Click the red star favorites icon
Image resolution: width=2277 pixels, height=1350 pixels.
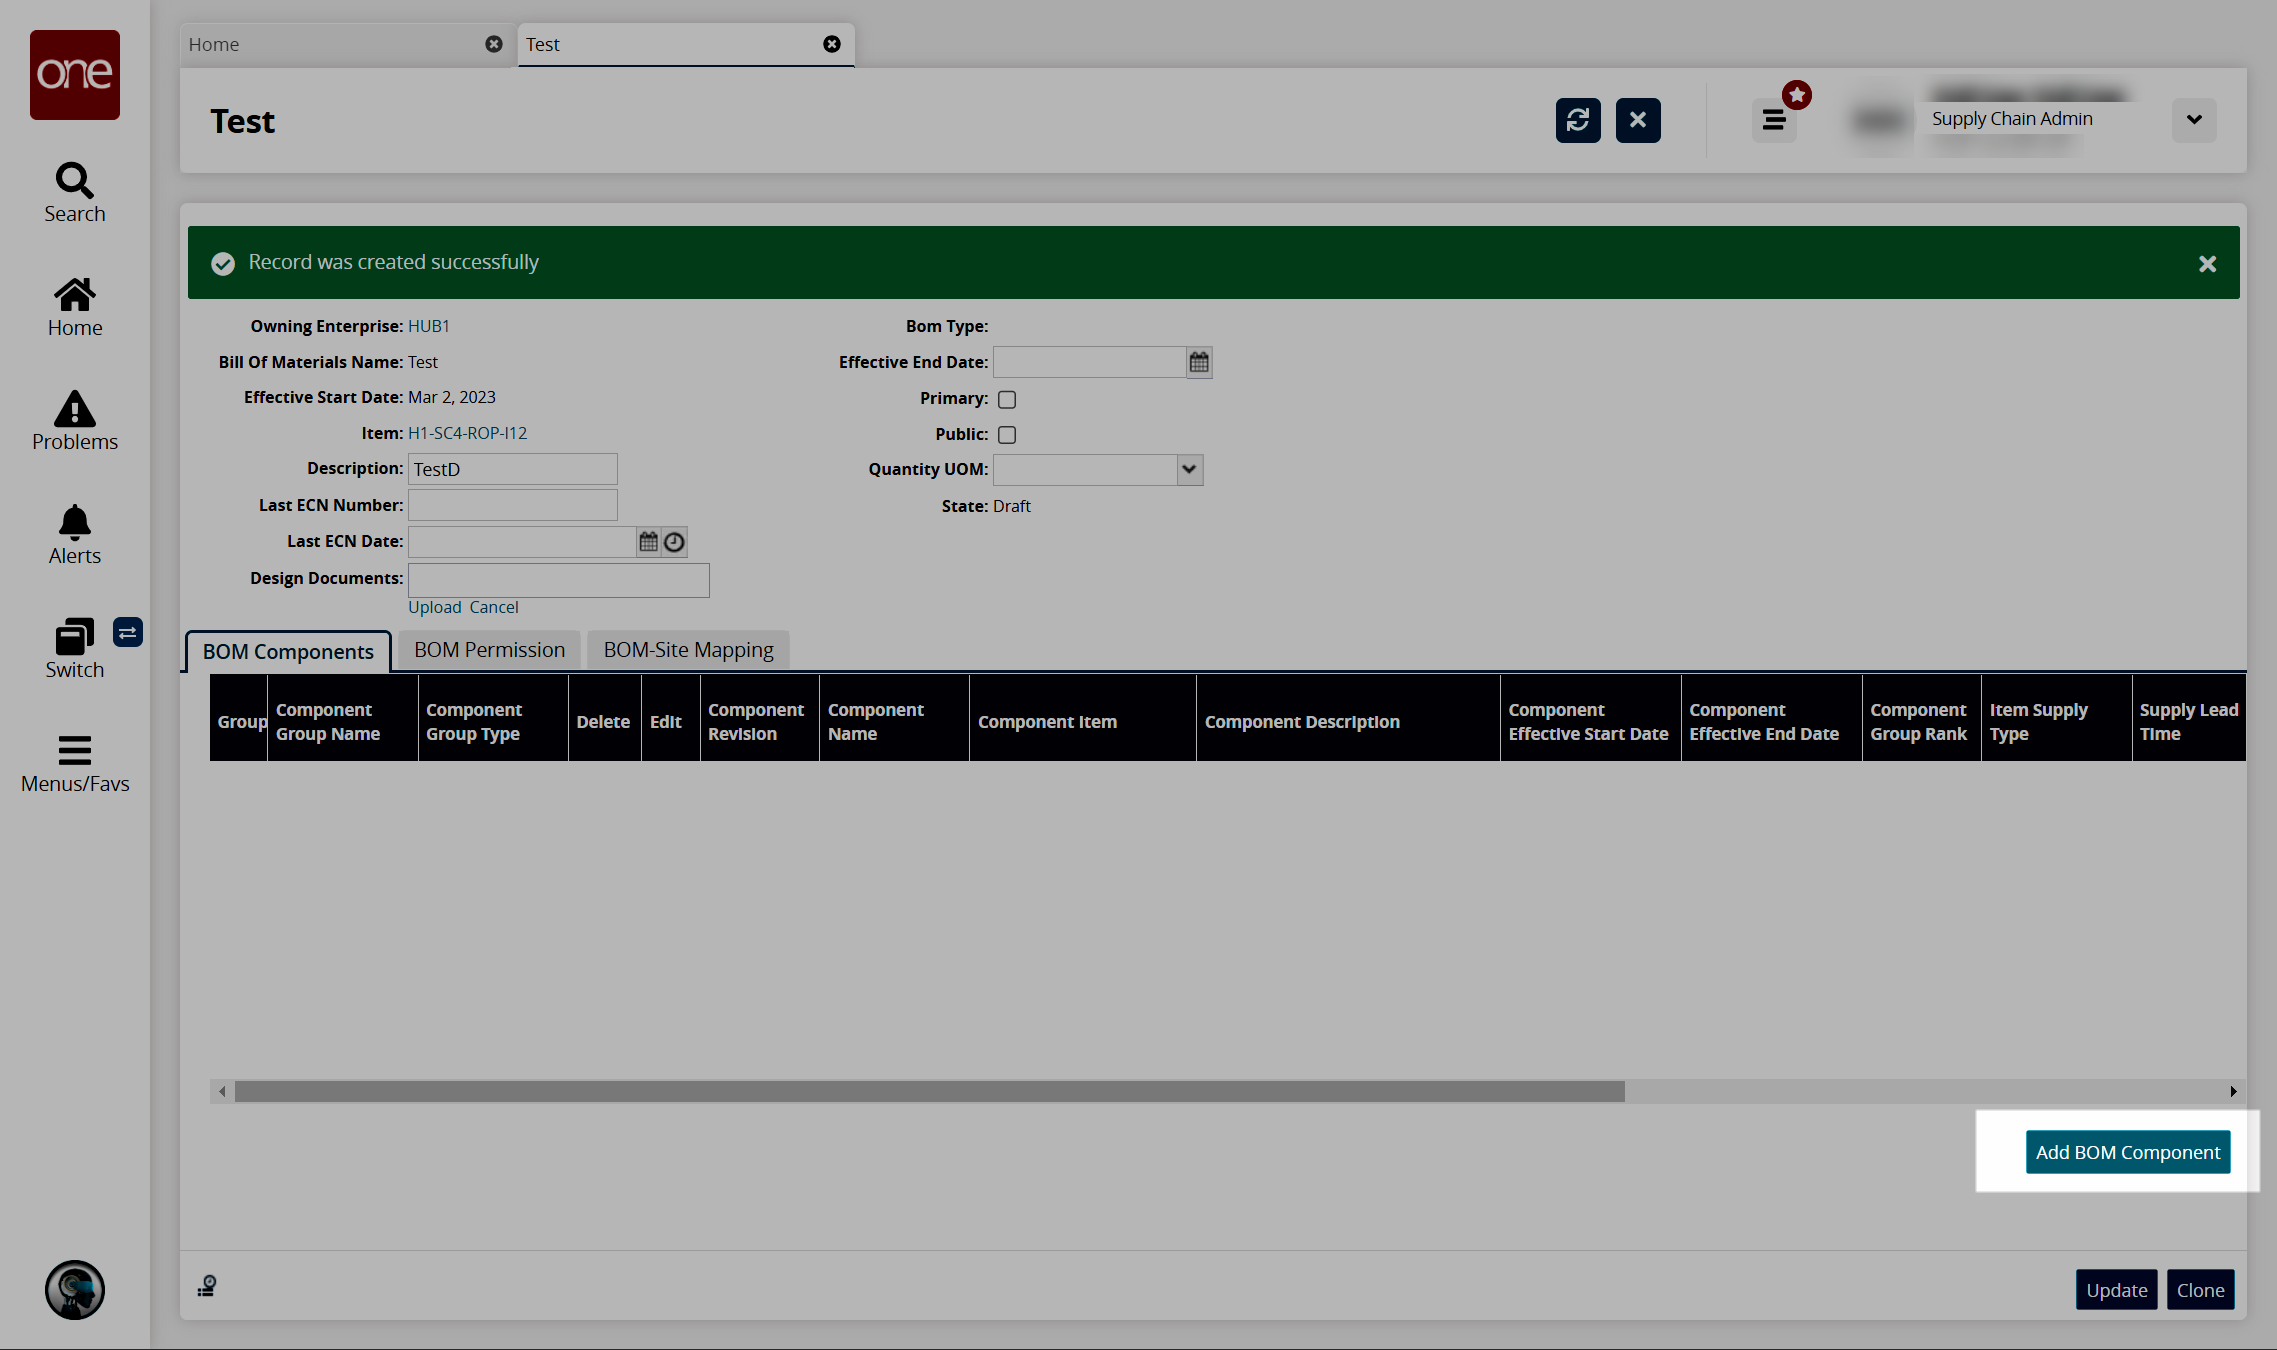tap(1797, 95)
